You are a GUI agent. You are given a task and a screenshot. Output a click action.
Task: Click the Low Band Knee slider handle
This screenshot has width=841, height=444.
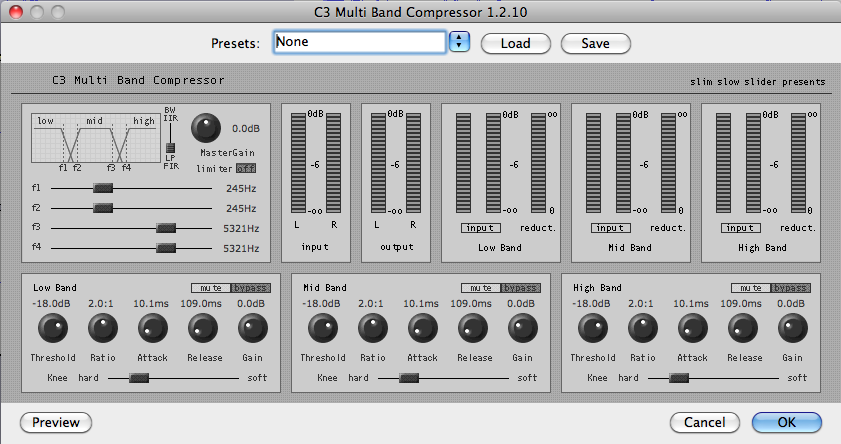click(139, 378)
